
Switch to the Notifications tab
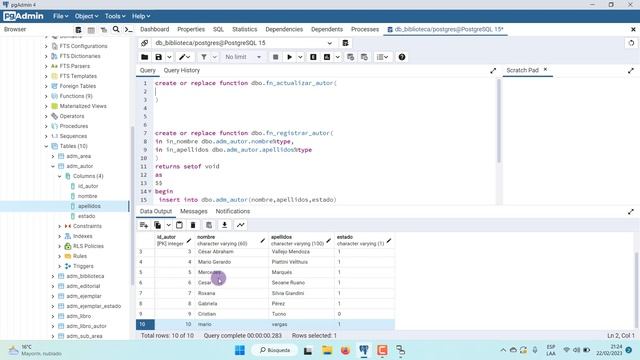(233, 211)
